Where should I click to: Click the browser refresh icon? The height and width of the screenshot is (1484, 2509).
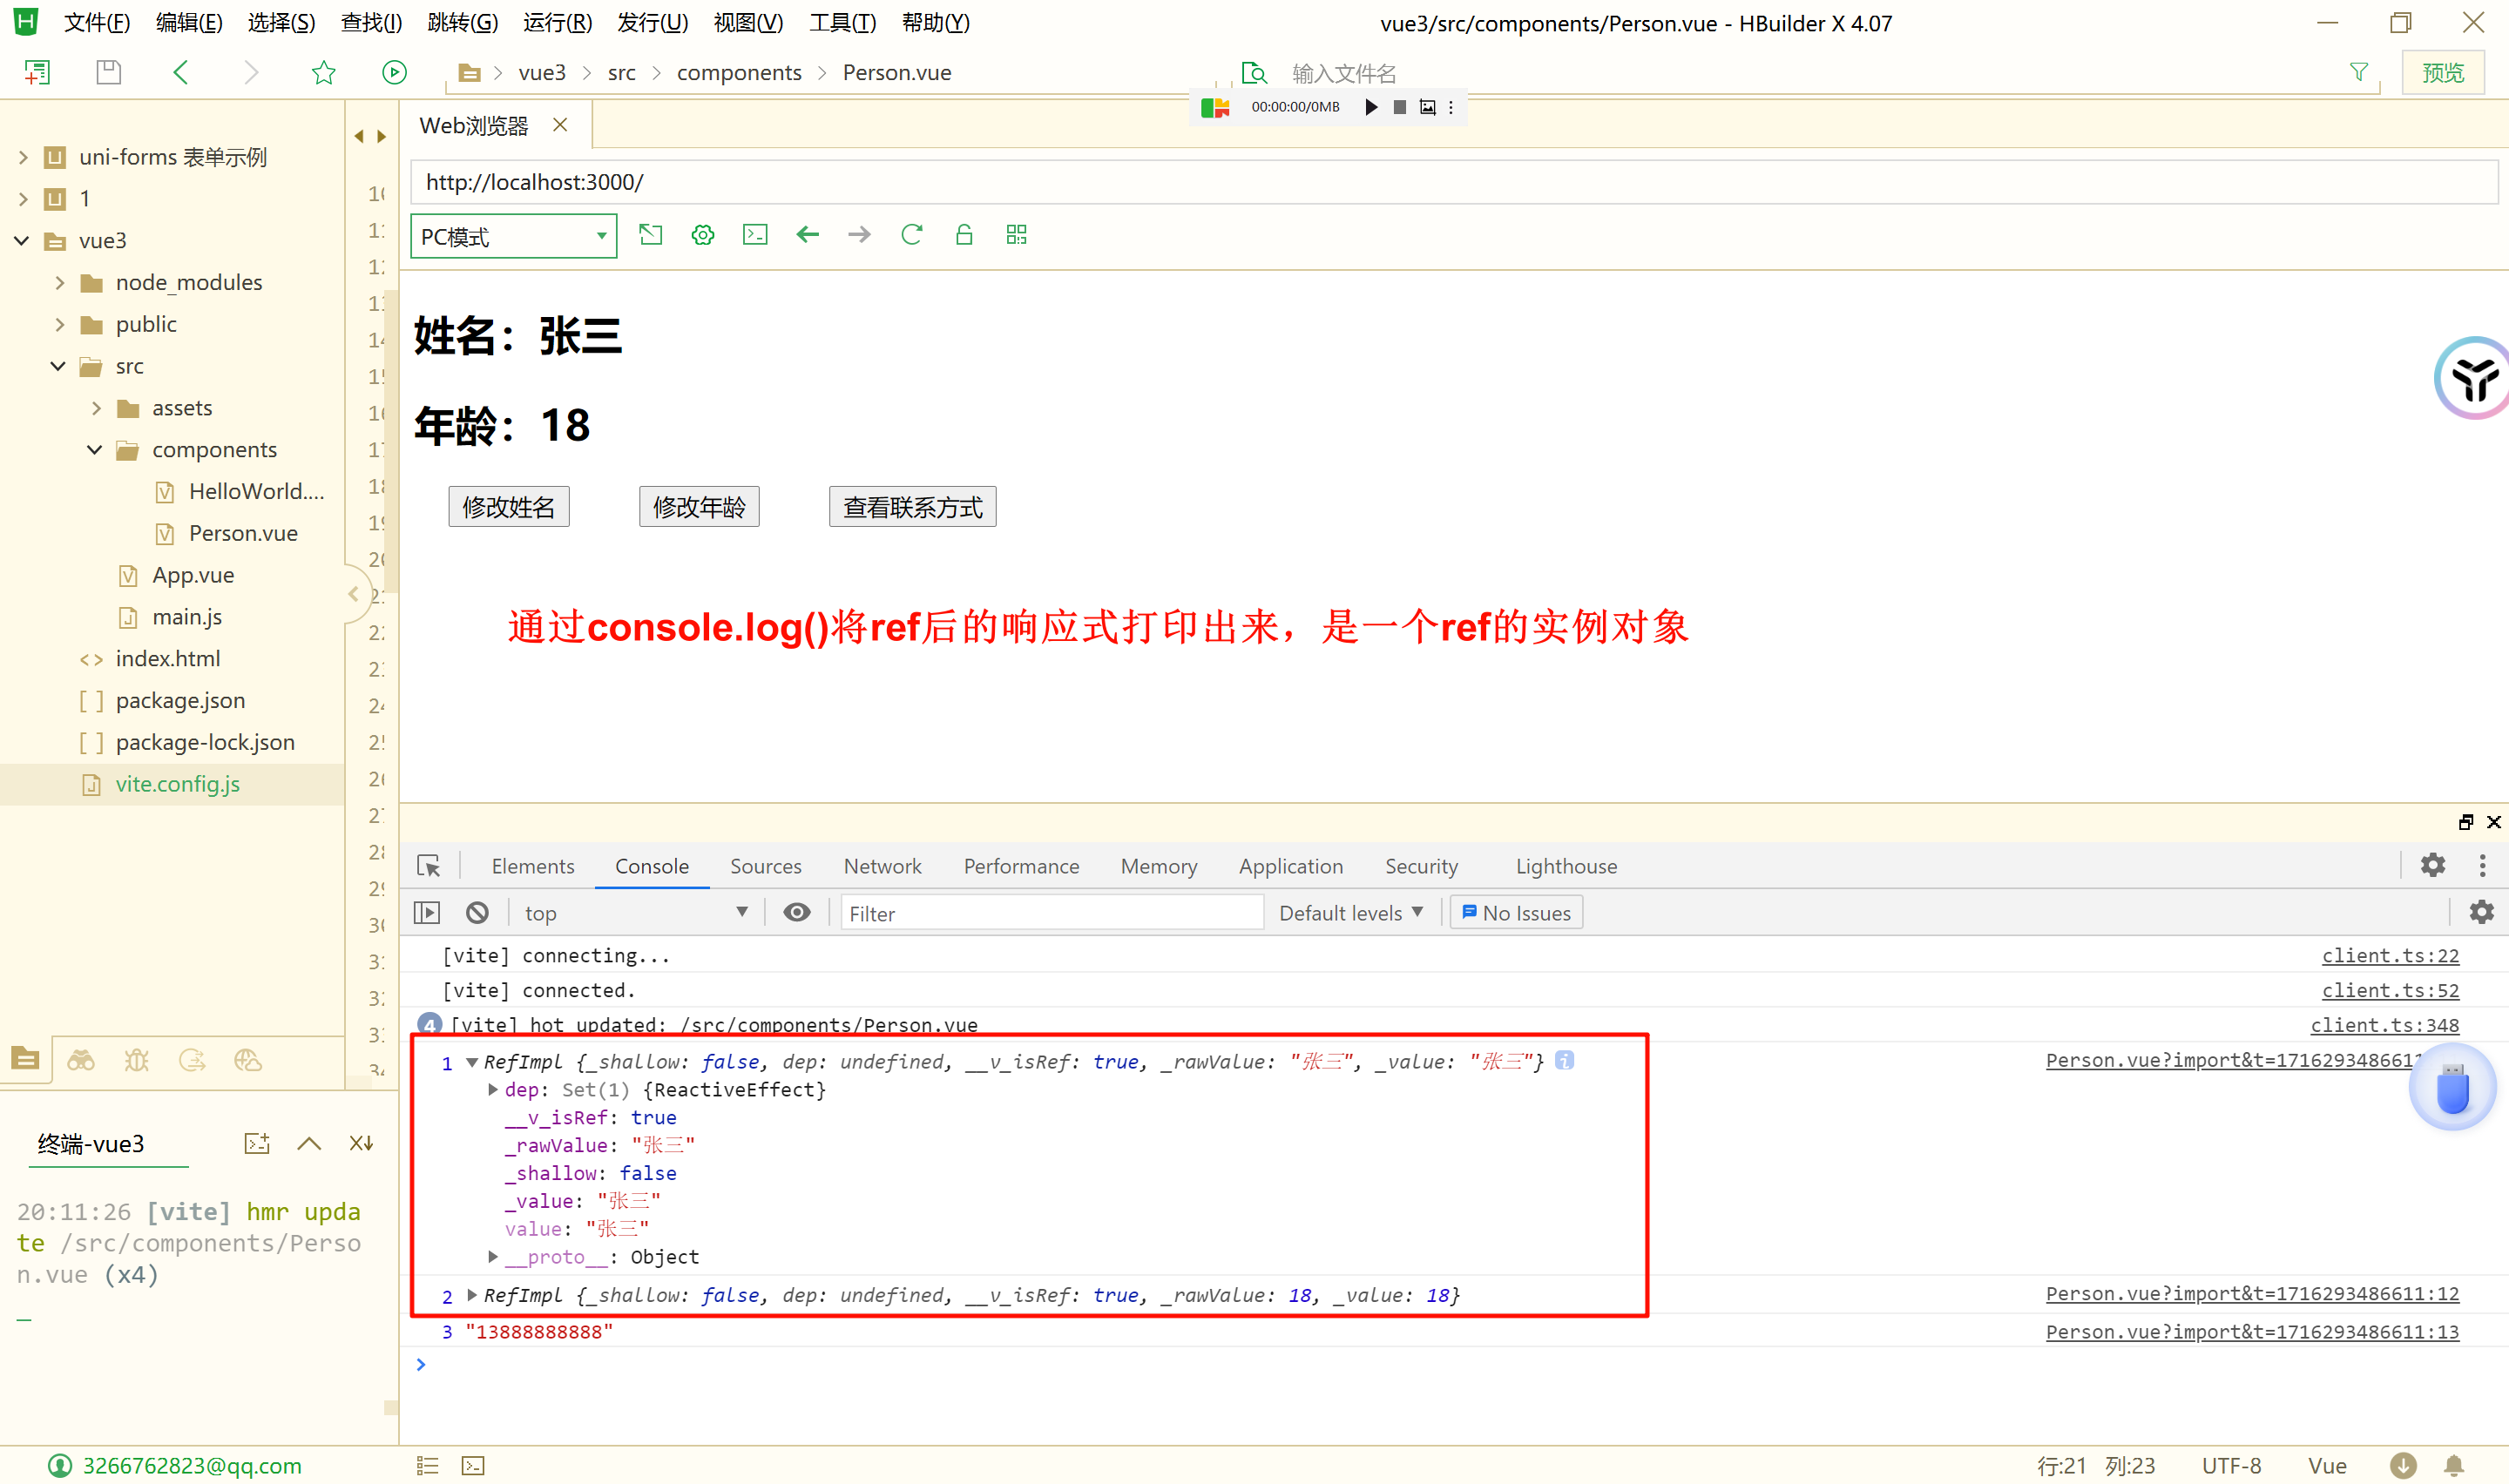coord(911,235)
